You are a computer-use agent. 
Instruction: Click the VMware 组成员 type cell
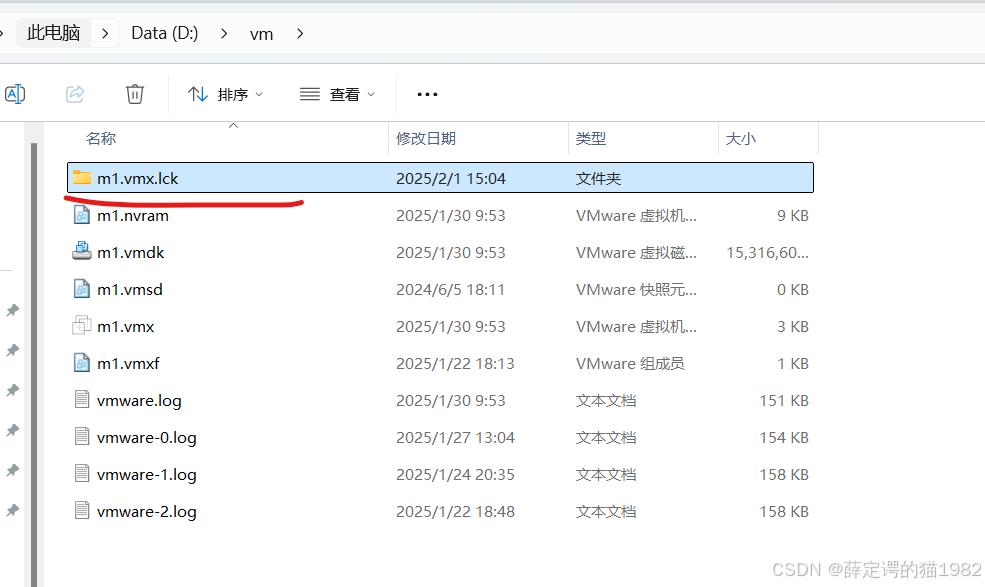[x=629, y=363]
